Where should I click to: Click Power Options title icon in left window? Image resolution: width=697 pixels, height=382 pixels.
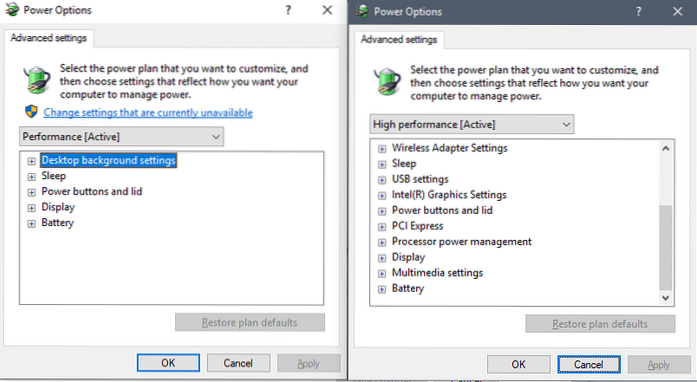coord(12,10)
